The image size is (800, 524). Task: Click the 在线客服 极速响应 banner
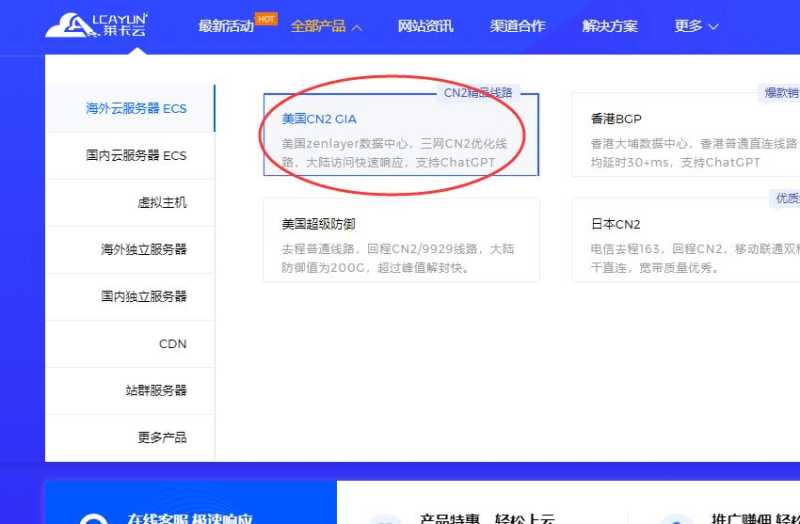(x=191, y=503)
